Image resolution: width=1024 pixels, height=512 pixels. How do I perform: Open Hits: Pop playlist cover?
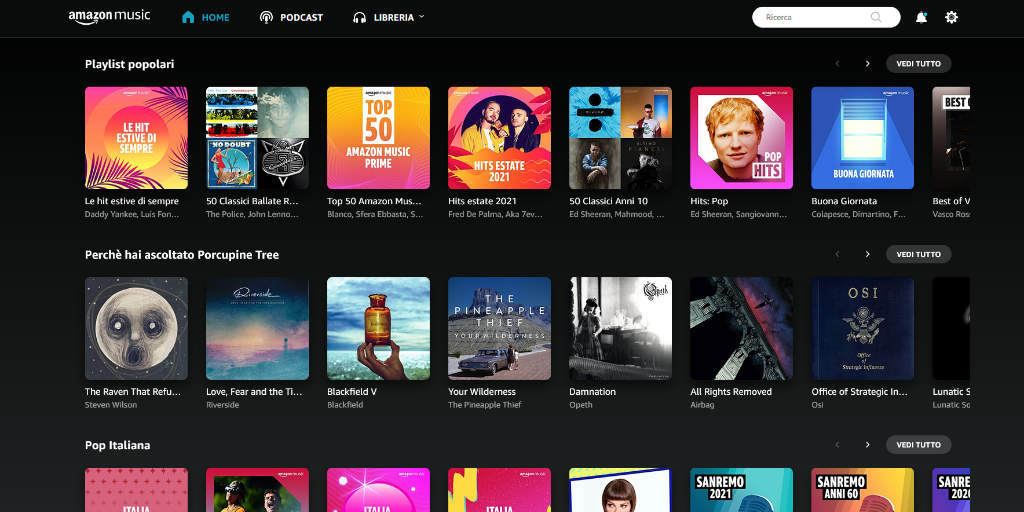[742, 138]
